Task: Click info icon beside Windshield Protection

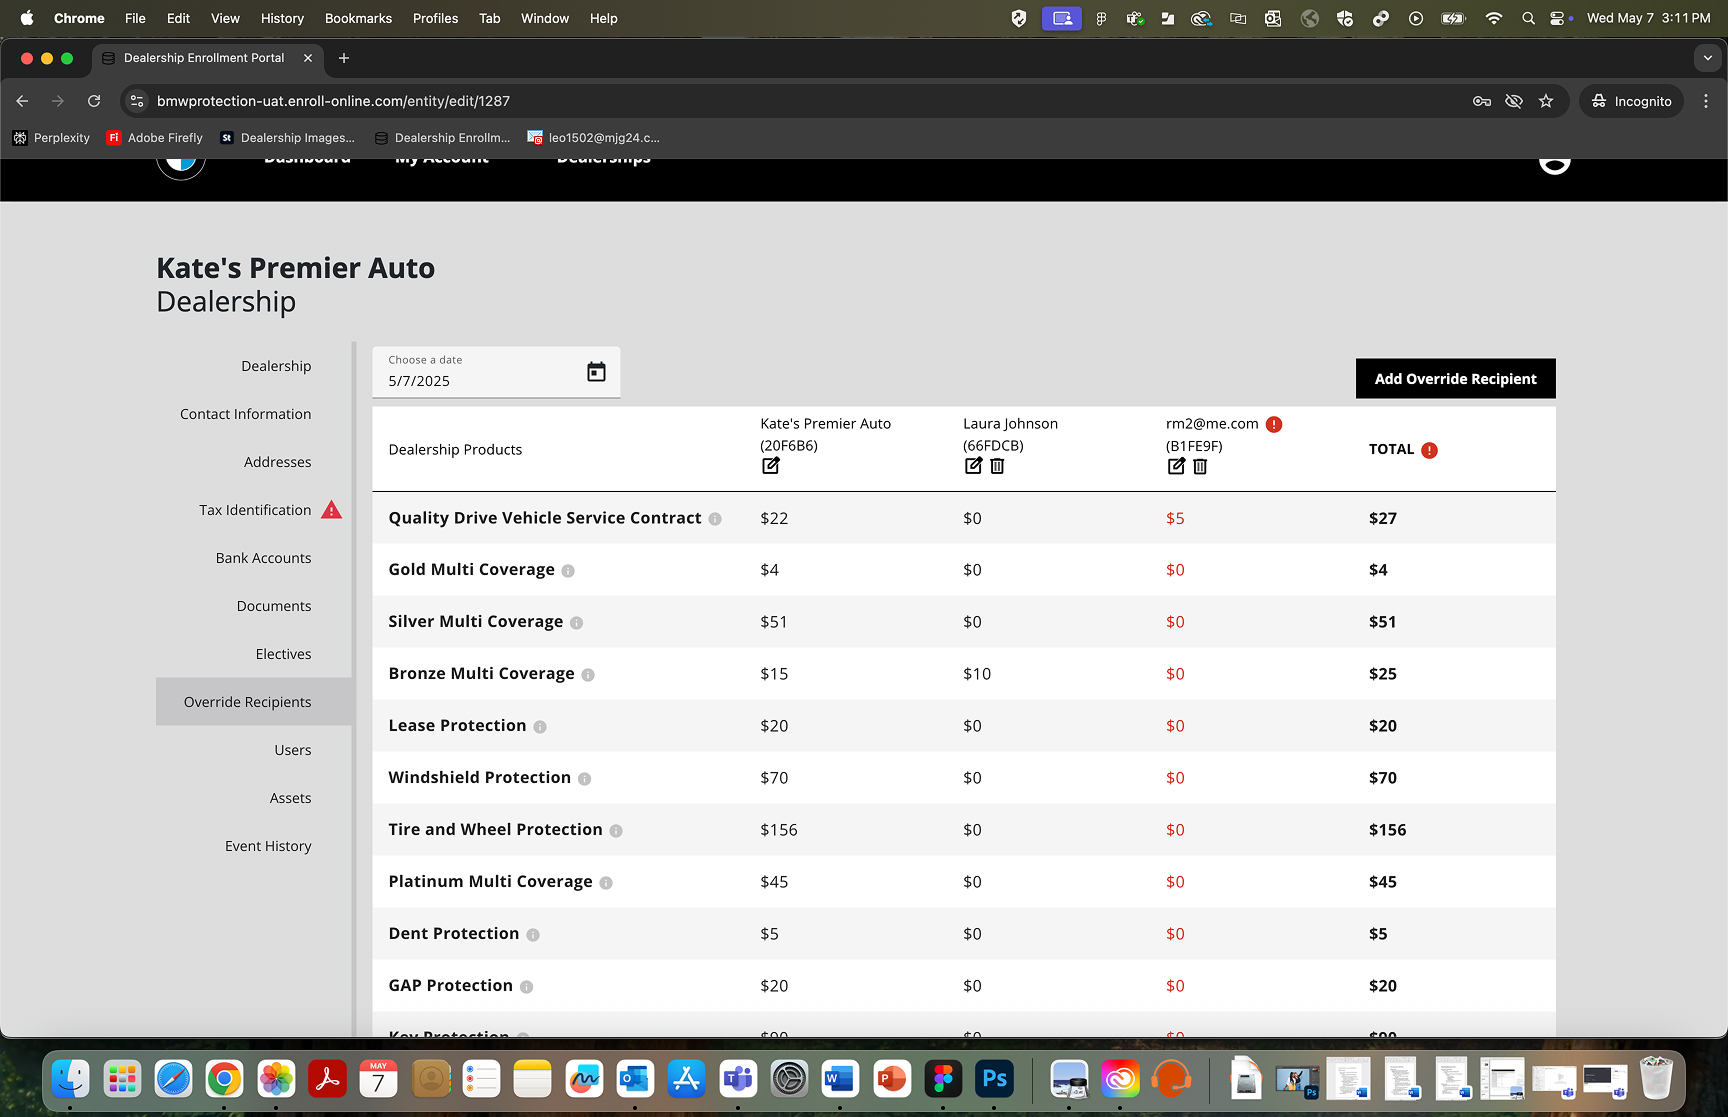Action: point(585,779)
